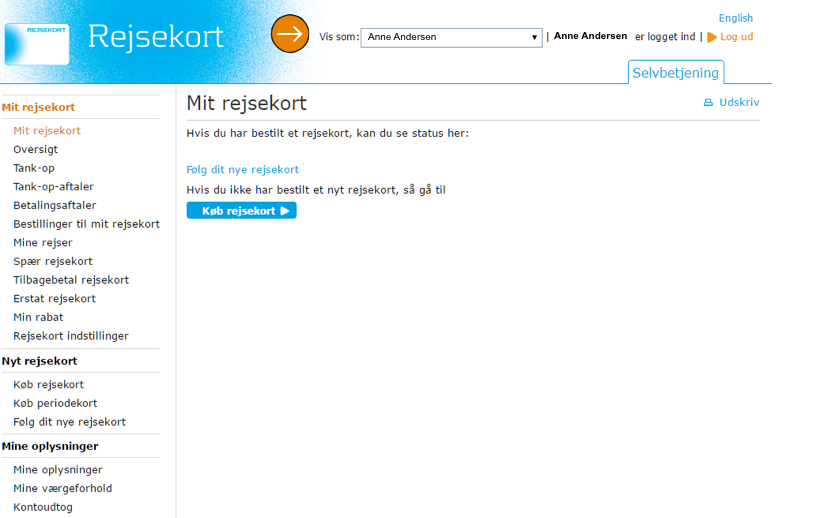The image size is (828, 518).
Task: Choose Spær rejsekort from sidebar
Action: 52,262
